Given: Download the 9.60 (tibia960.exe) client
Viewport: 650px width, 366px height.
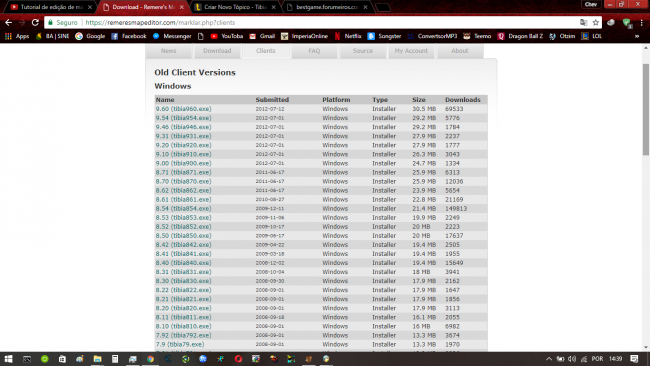Looking at the screenshot, I should tap(183, 109).
